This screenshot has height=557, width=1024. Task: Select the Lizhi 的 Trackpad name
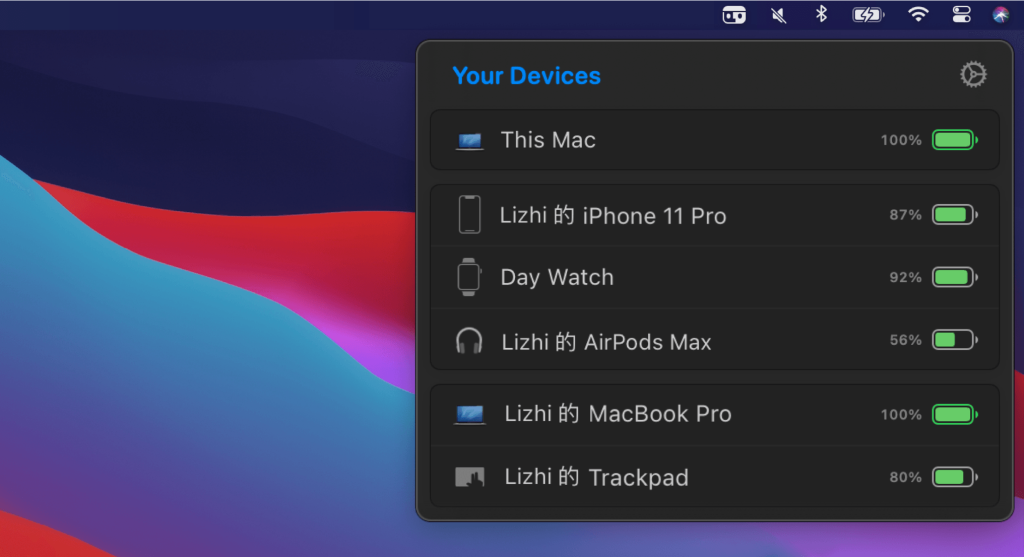tap(596, 477)
